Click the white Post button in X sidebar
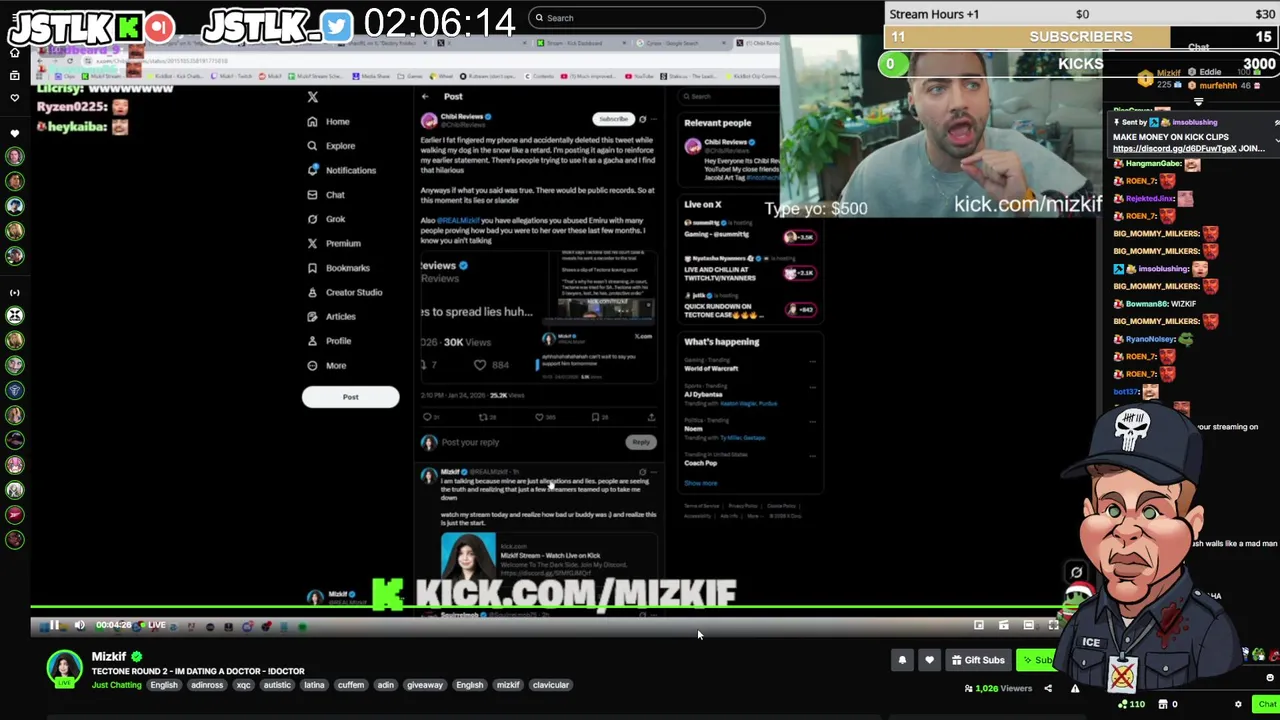Screen dimensions: 1280x720 pos(350,397)
